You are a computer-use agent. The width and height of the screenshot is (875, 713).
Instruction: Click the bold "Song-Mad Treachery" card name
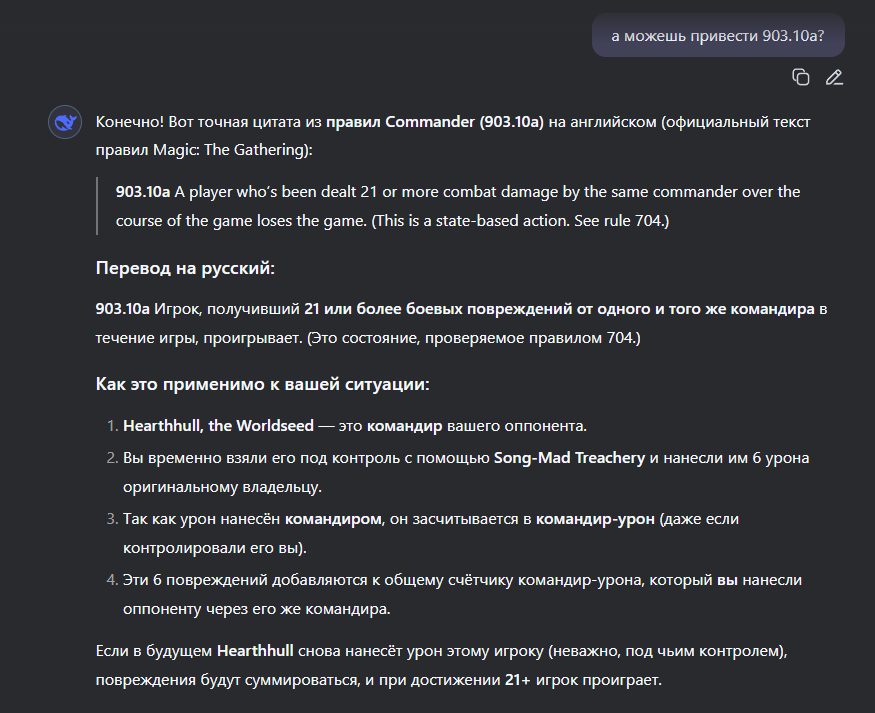pyautogui.click(x=568, y=457)
